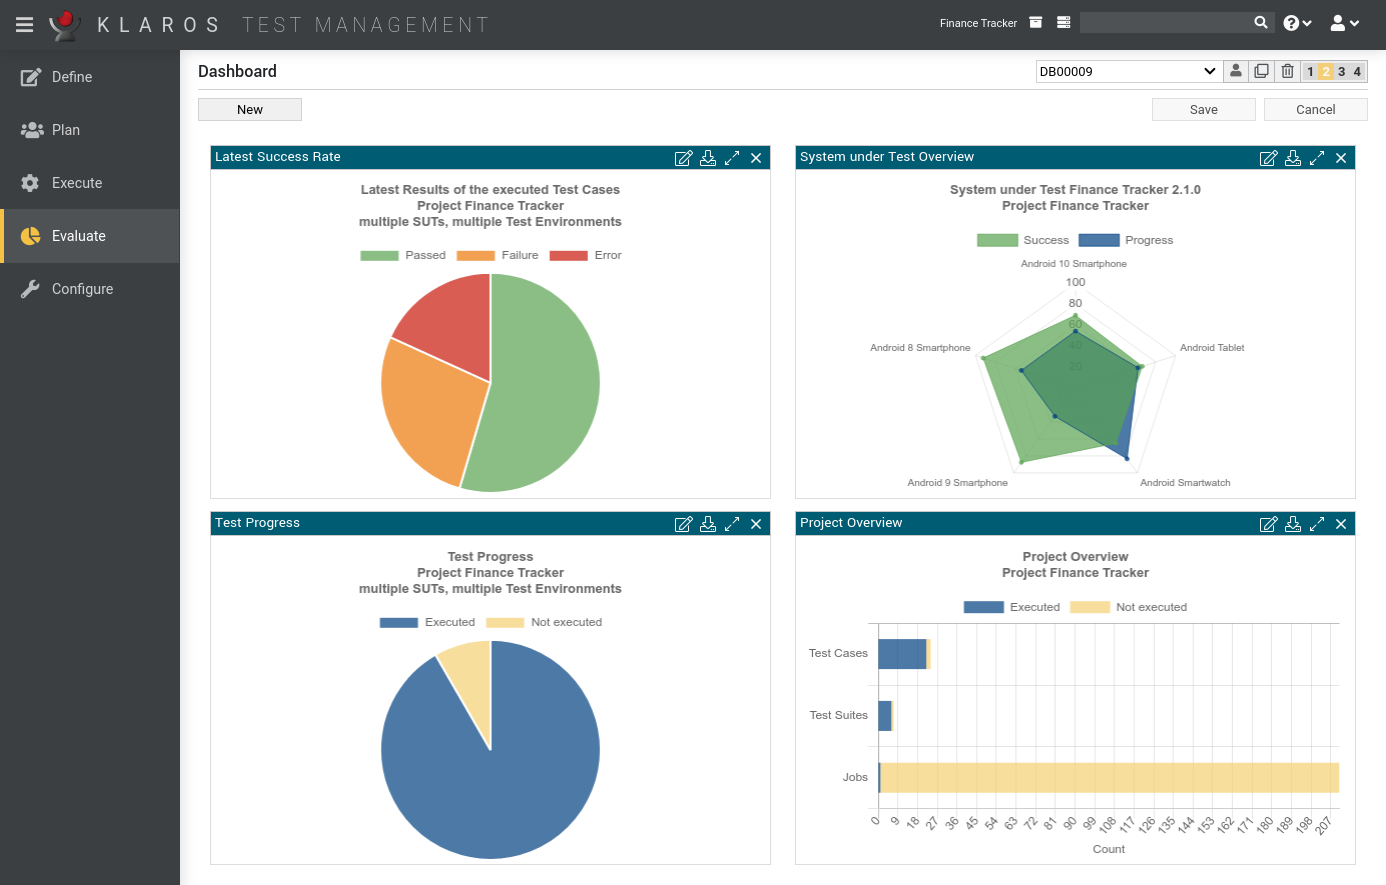Image resolution: width=1386 pixels, height=885 pixels.
Task: Expand the Test Progress panel fullscreen
Action: pyautogui.click(x=732, y=524)
